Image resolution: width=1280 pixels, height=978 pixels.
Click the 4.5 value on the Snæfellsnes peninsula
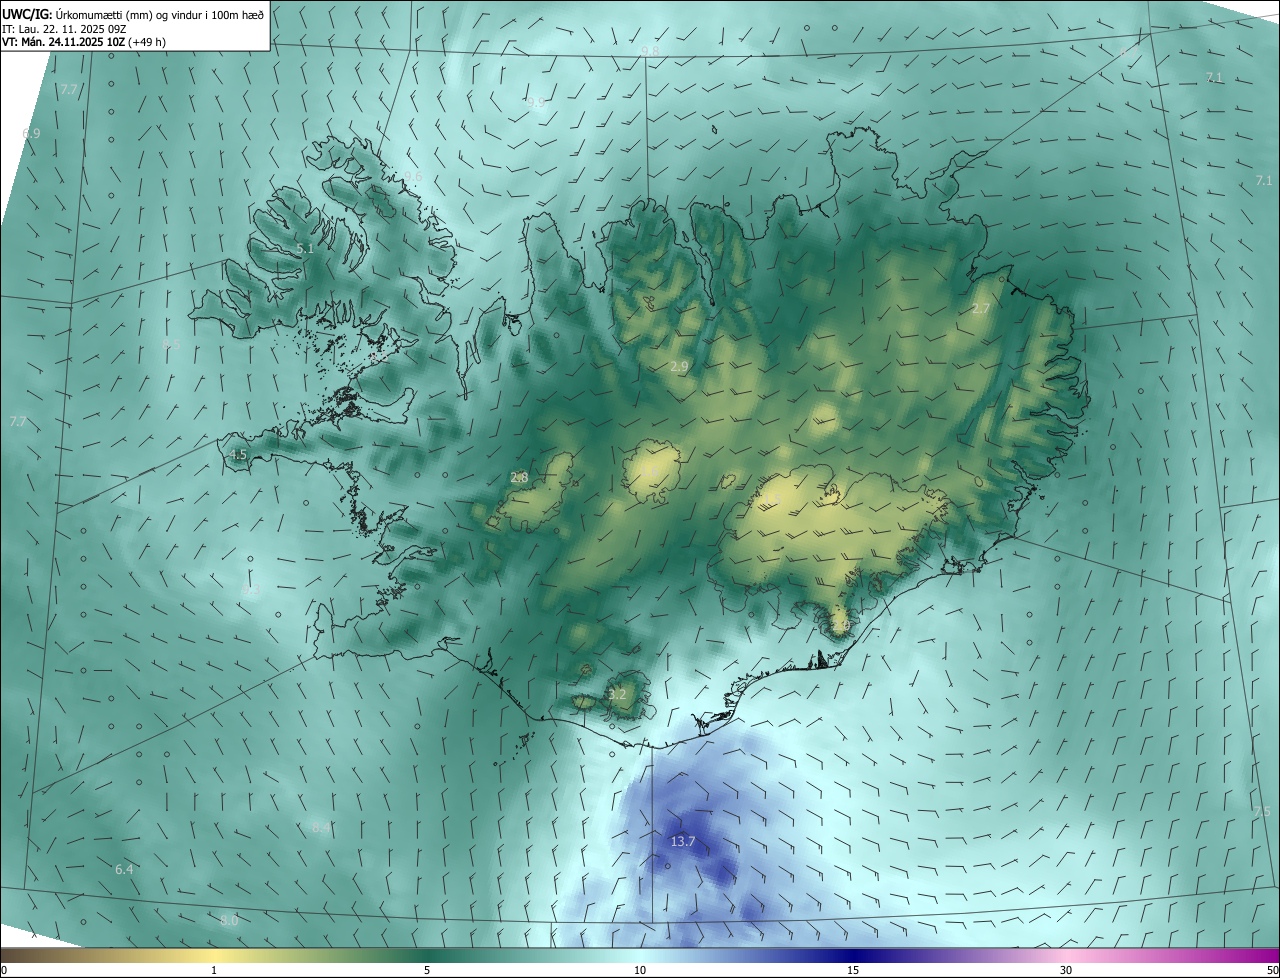pos(237,454)
